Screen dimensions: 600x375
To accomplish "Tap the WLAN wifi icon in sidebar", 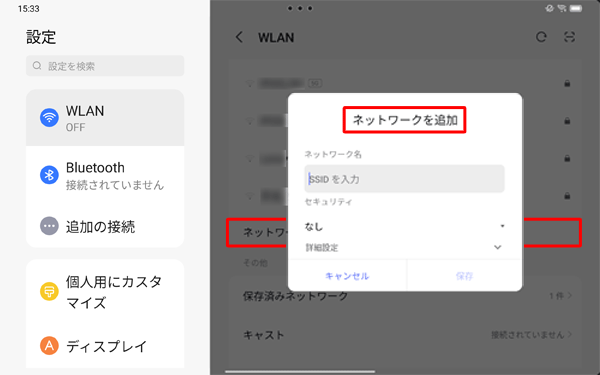I will click(x=49, y=117).
